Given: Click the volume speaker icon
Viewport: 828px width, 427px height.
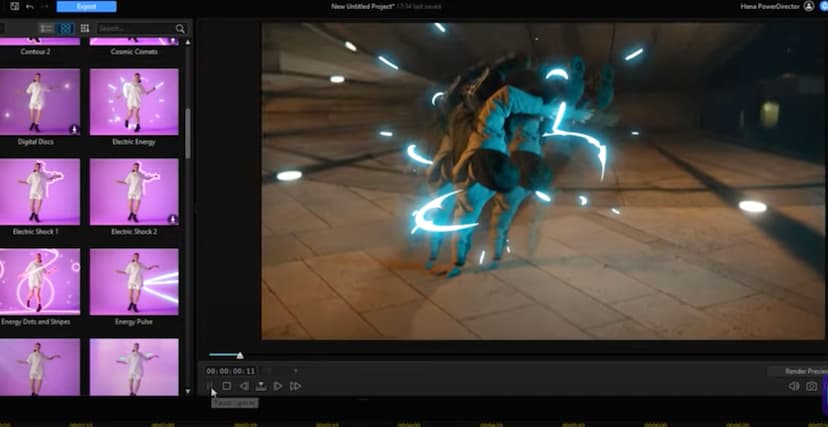Looking at the screenshot, I should click(794, 386).
